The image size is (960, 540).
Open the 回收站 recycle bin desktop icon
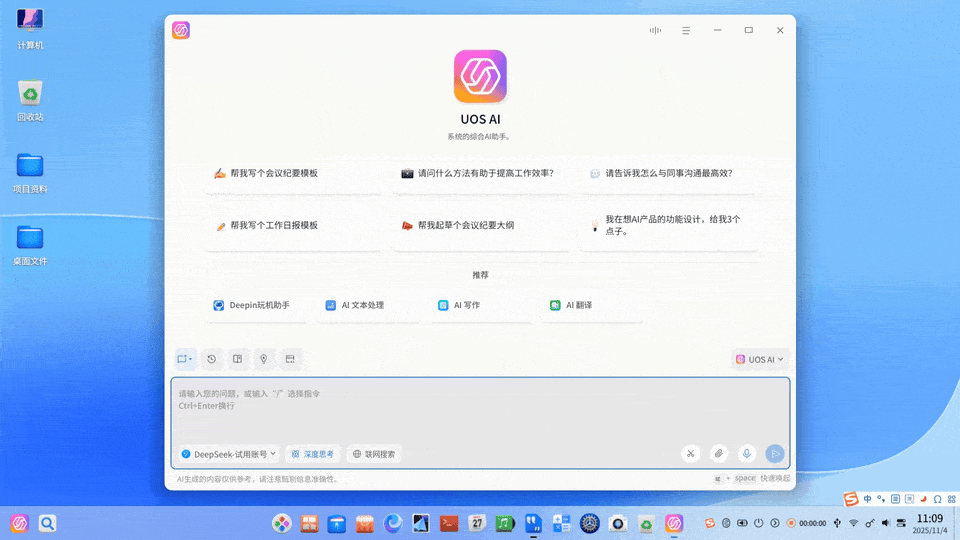coord(30,100)
